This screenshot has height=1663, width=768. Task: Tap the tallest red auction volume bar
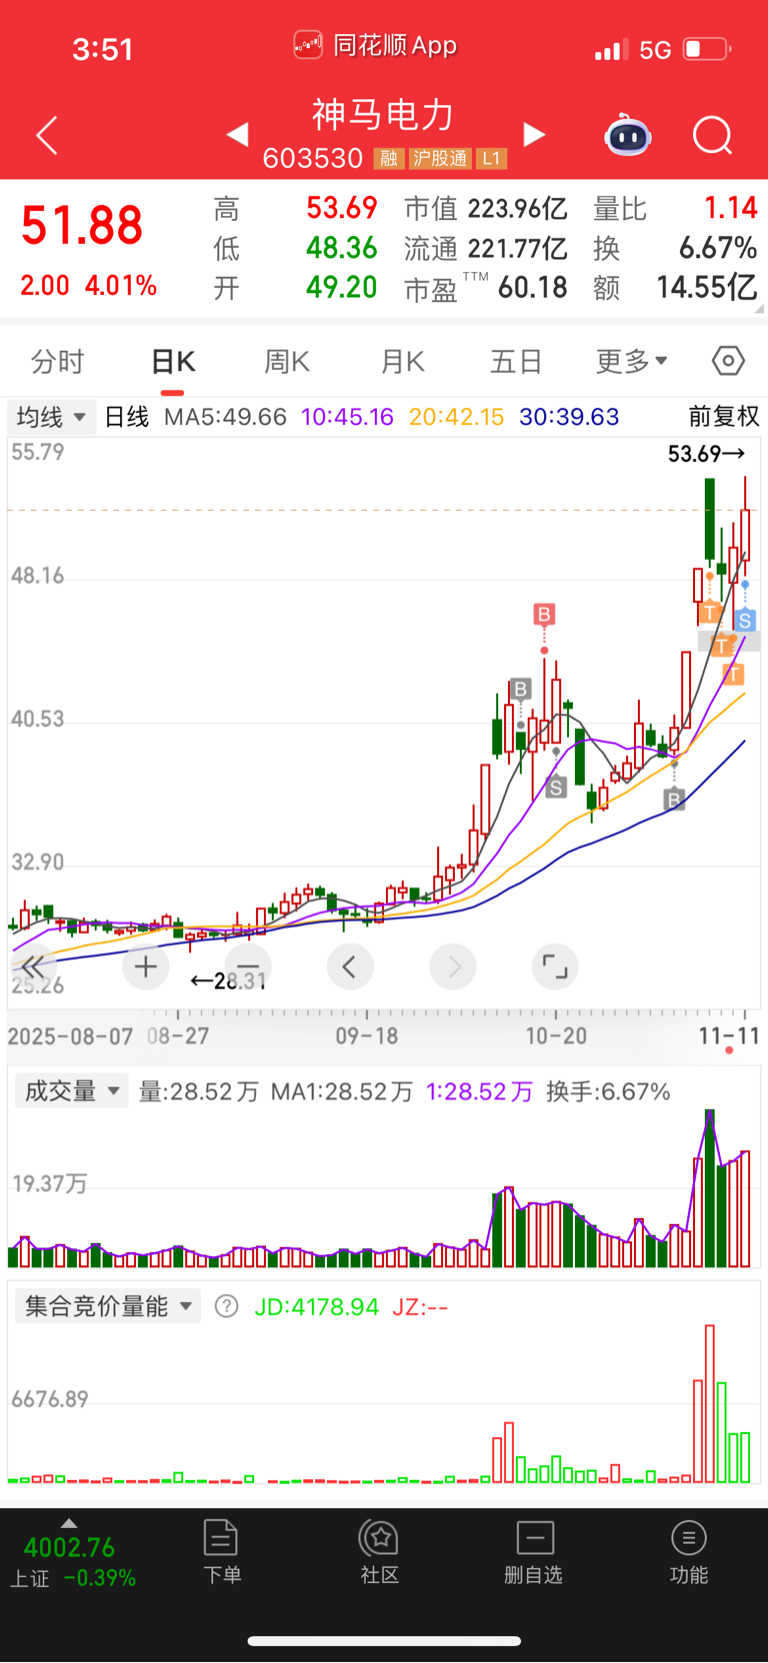point(710,1403)
